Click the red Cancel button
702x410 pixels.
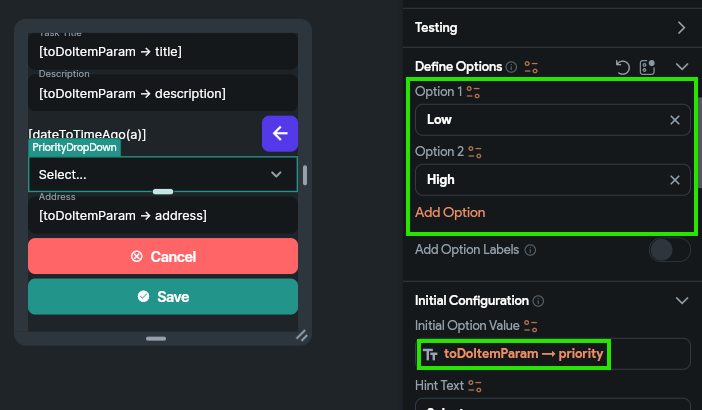[163, 256]
